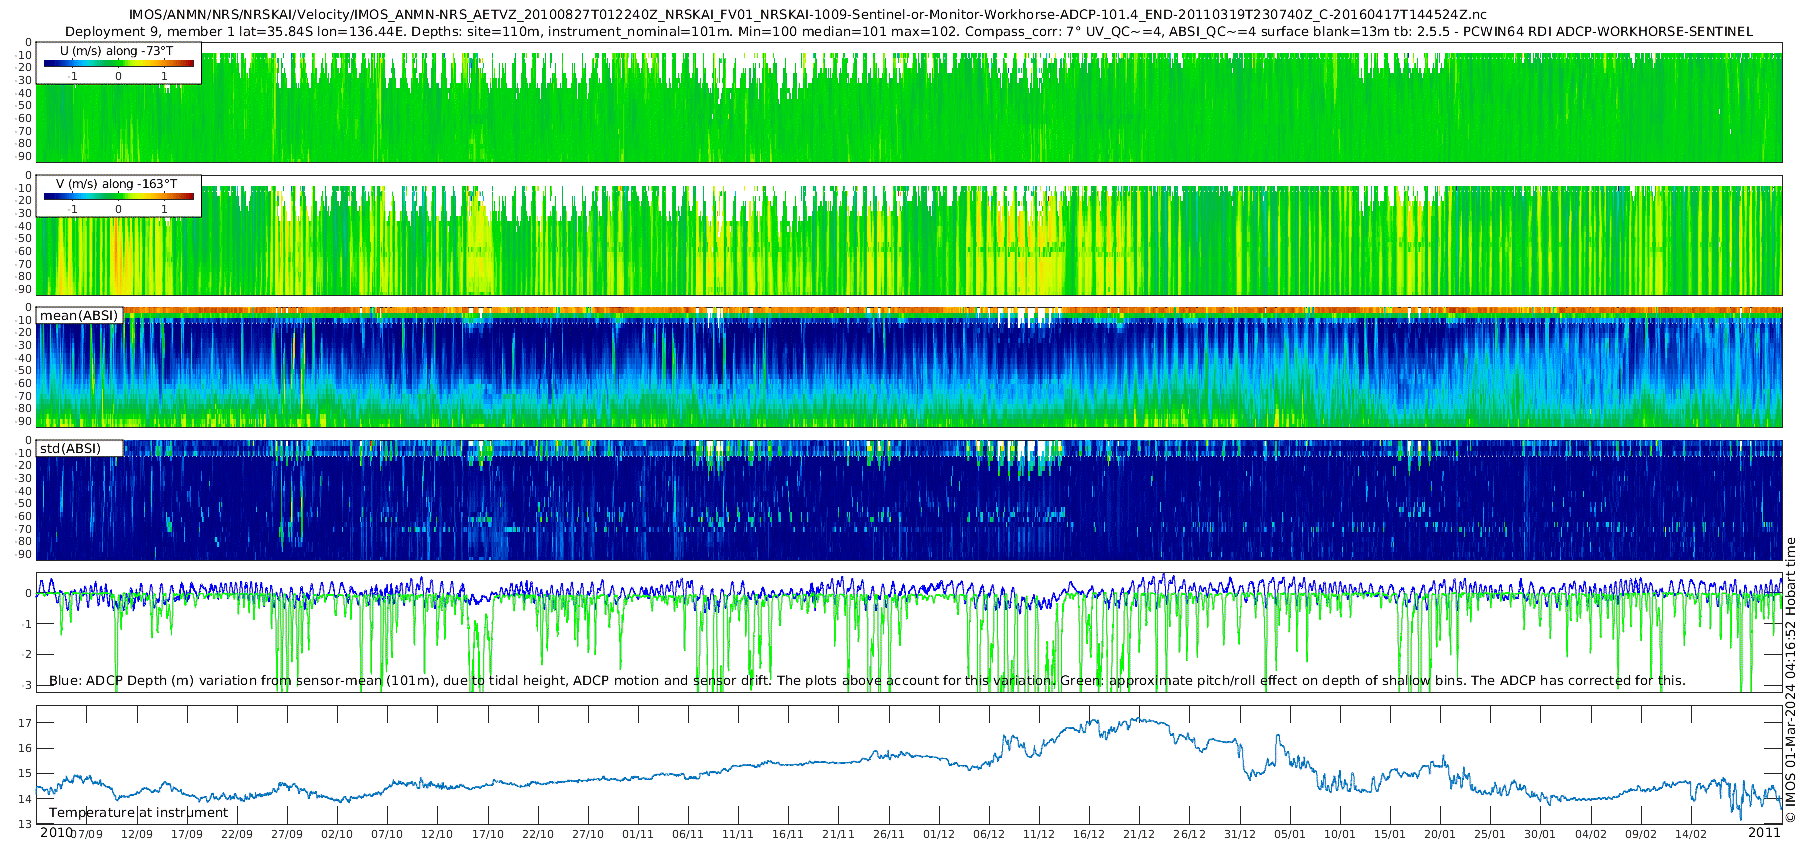The image size is (1800, 850).
Task: Click the 15/01 date tick label
Action: (1390, 834)
